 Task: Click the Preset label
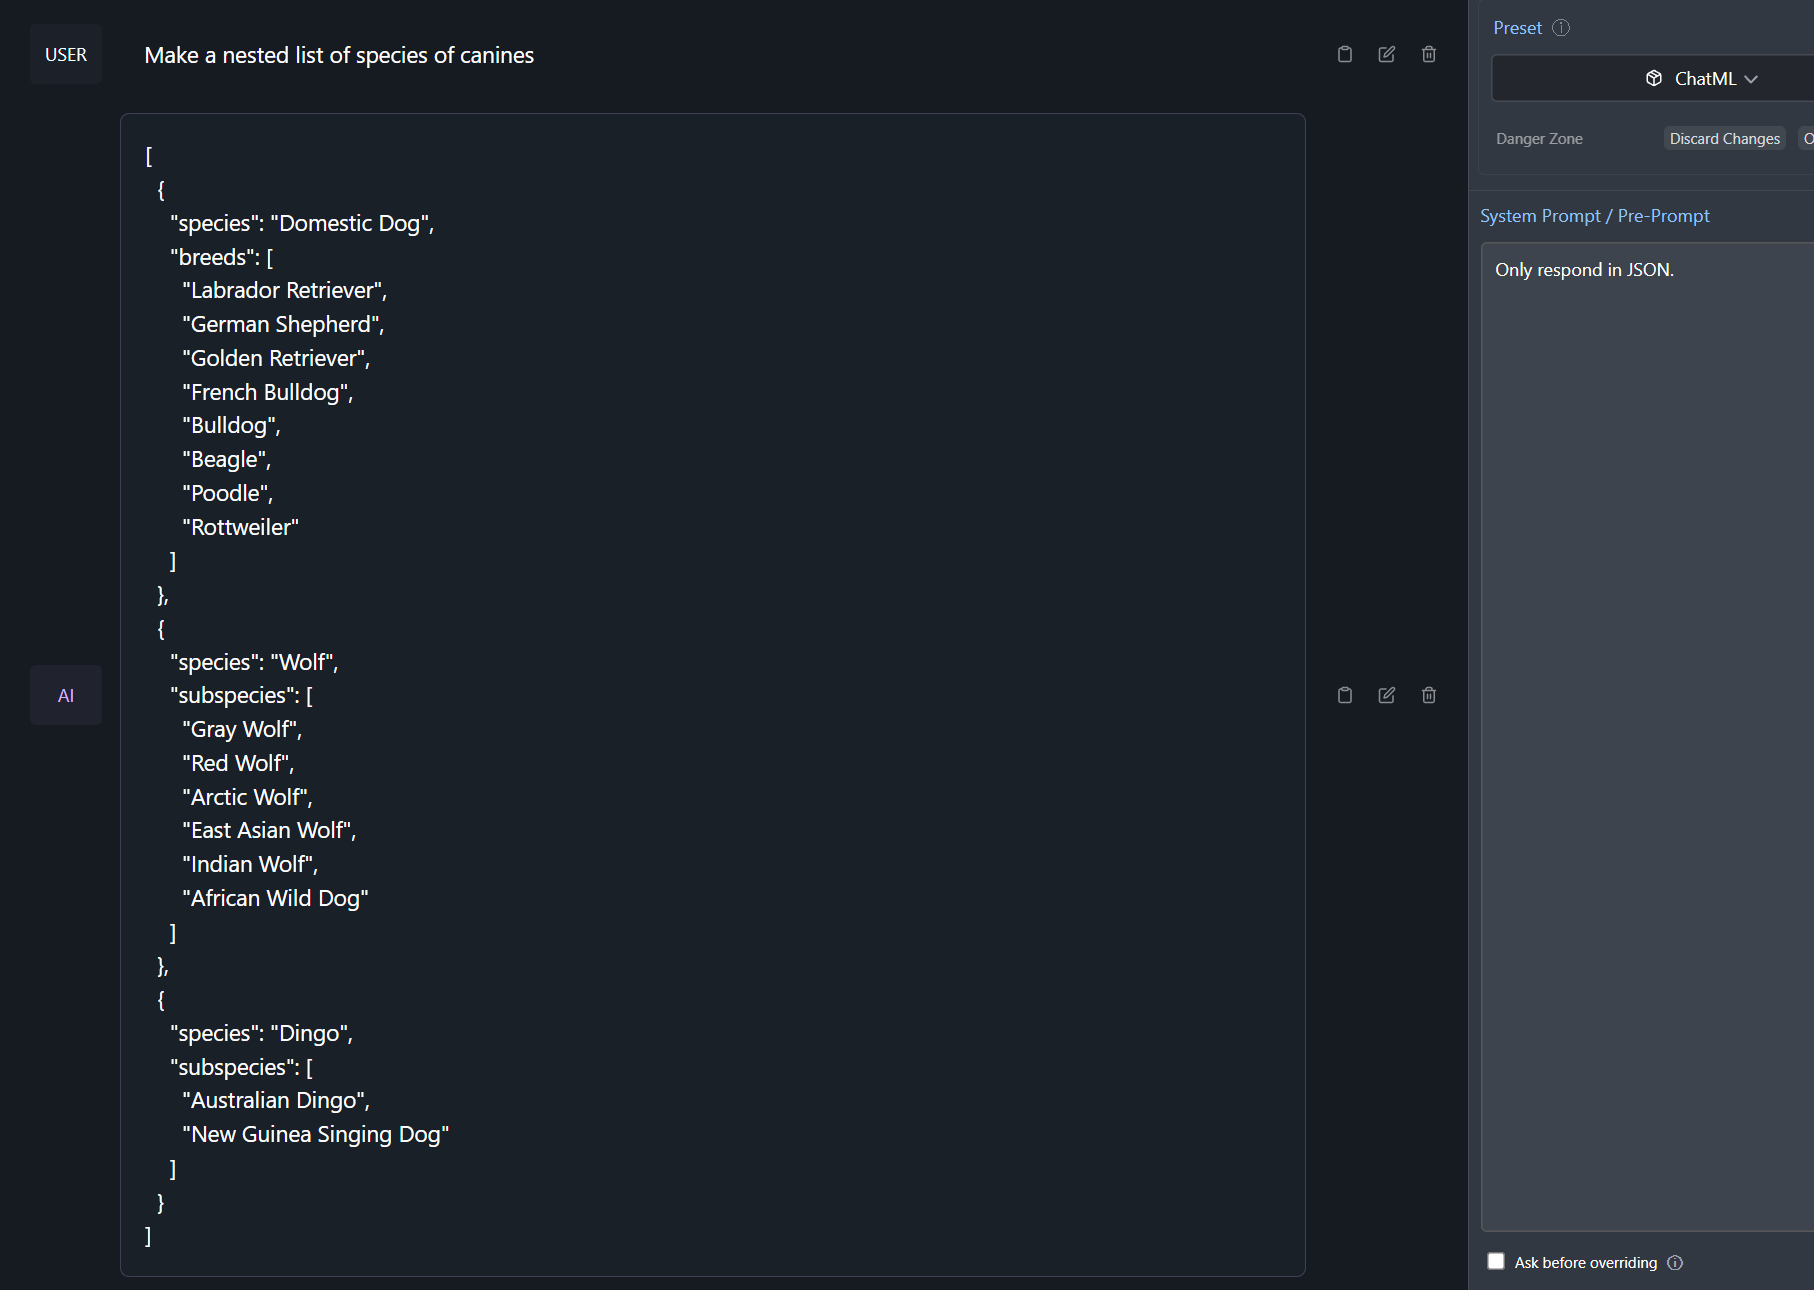pos(1517,28)
